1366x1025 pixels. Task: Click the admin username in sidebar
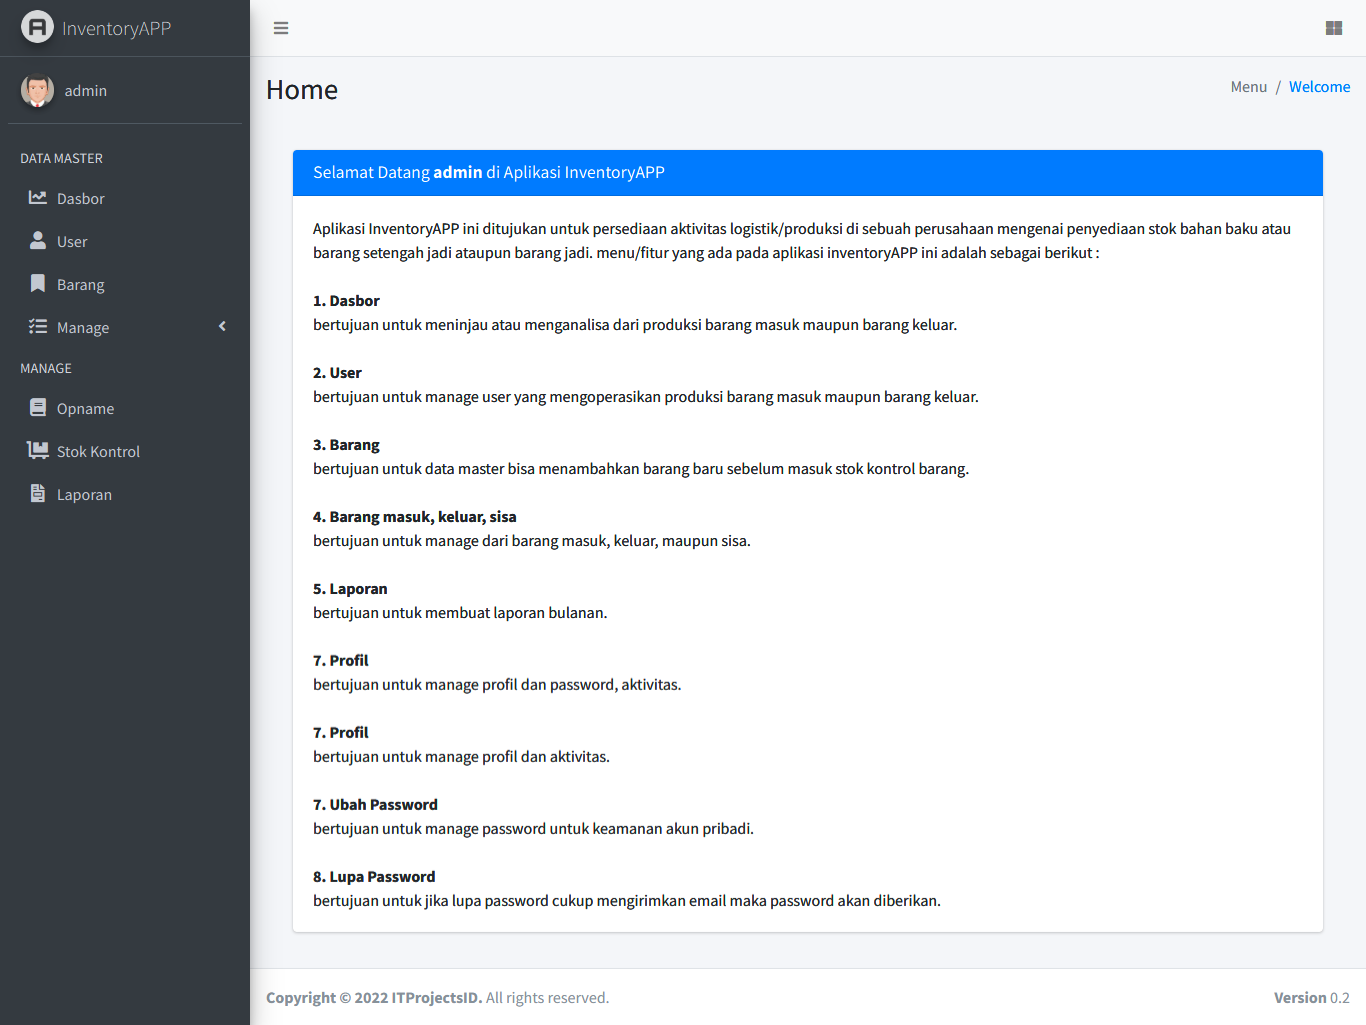(86, 91)
